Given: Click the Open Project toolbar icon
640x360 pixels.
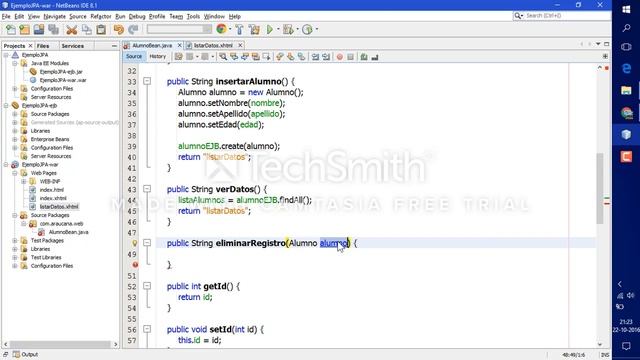Looking at the screenshot, I should pos(39,29).
